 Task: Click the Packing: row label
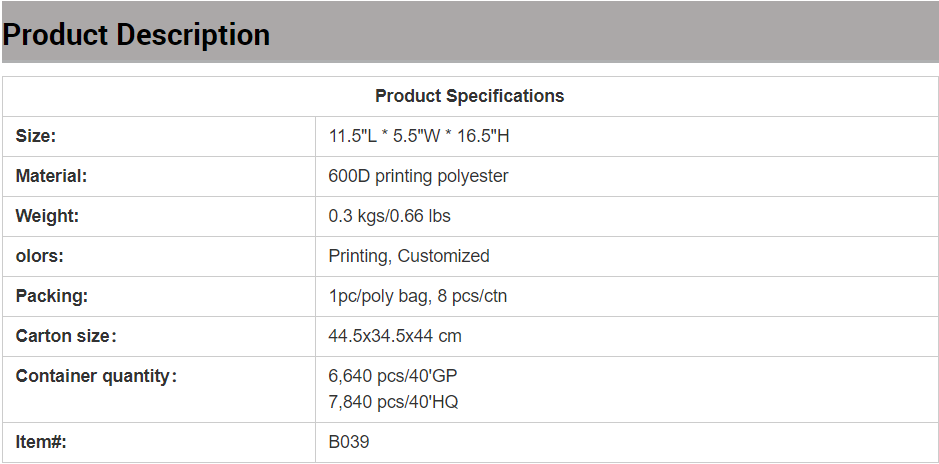click(x=52, y=296)
